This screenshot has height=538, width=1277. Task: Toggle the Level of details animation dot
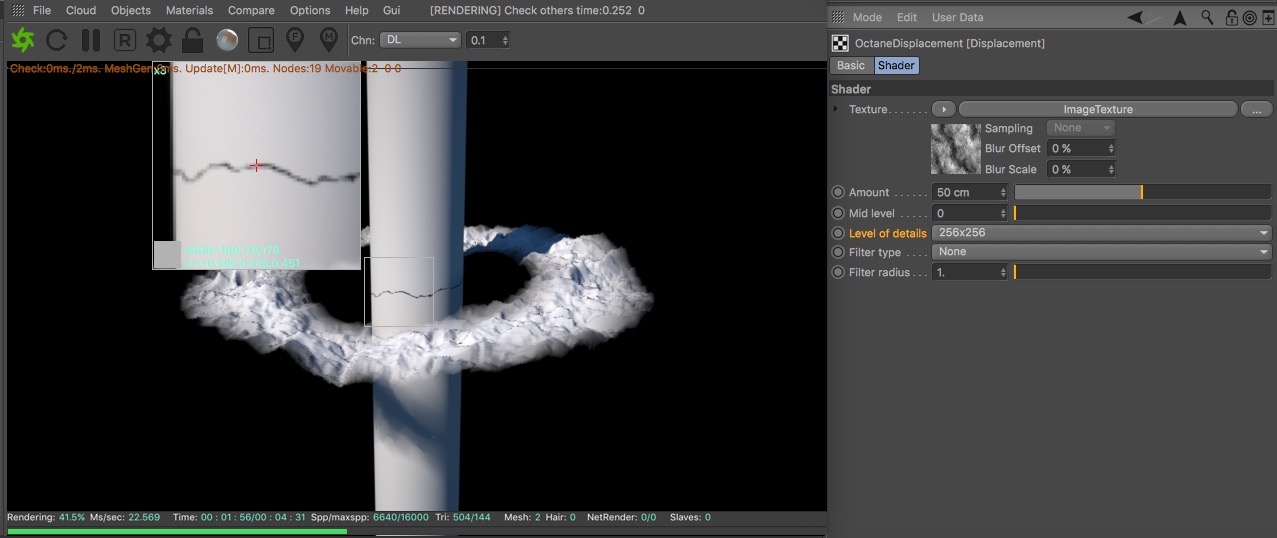tap(838, 233)
